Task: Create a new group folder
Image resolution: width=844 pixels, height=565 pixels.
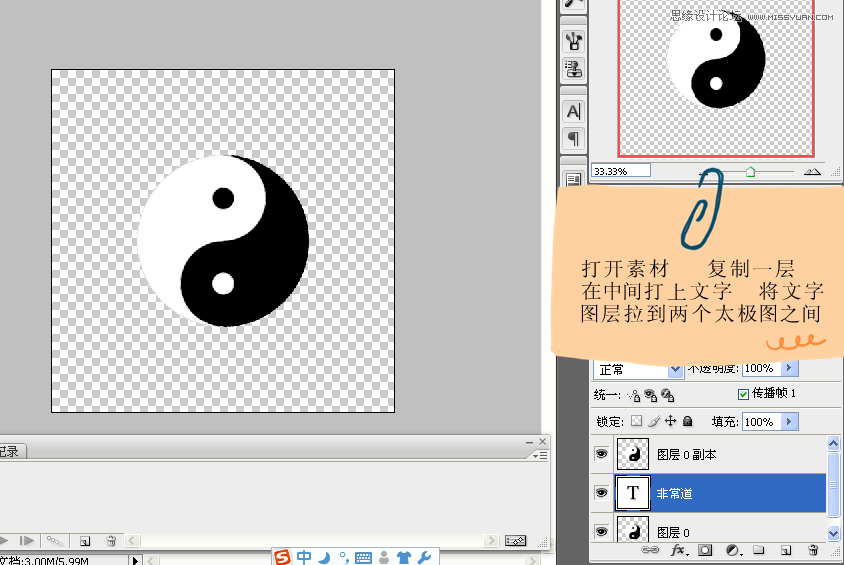Action: [x=759, y=550]
